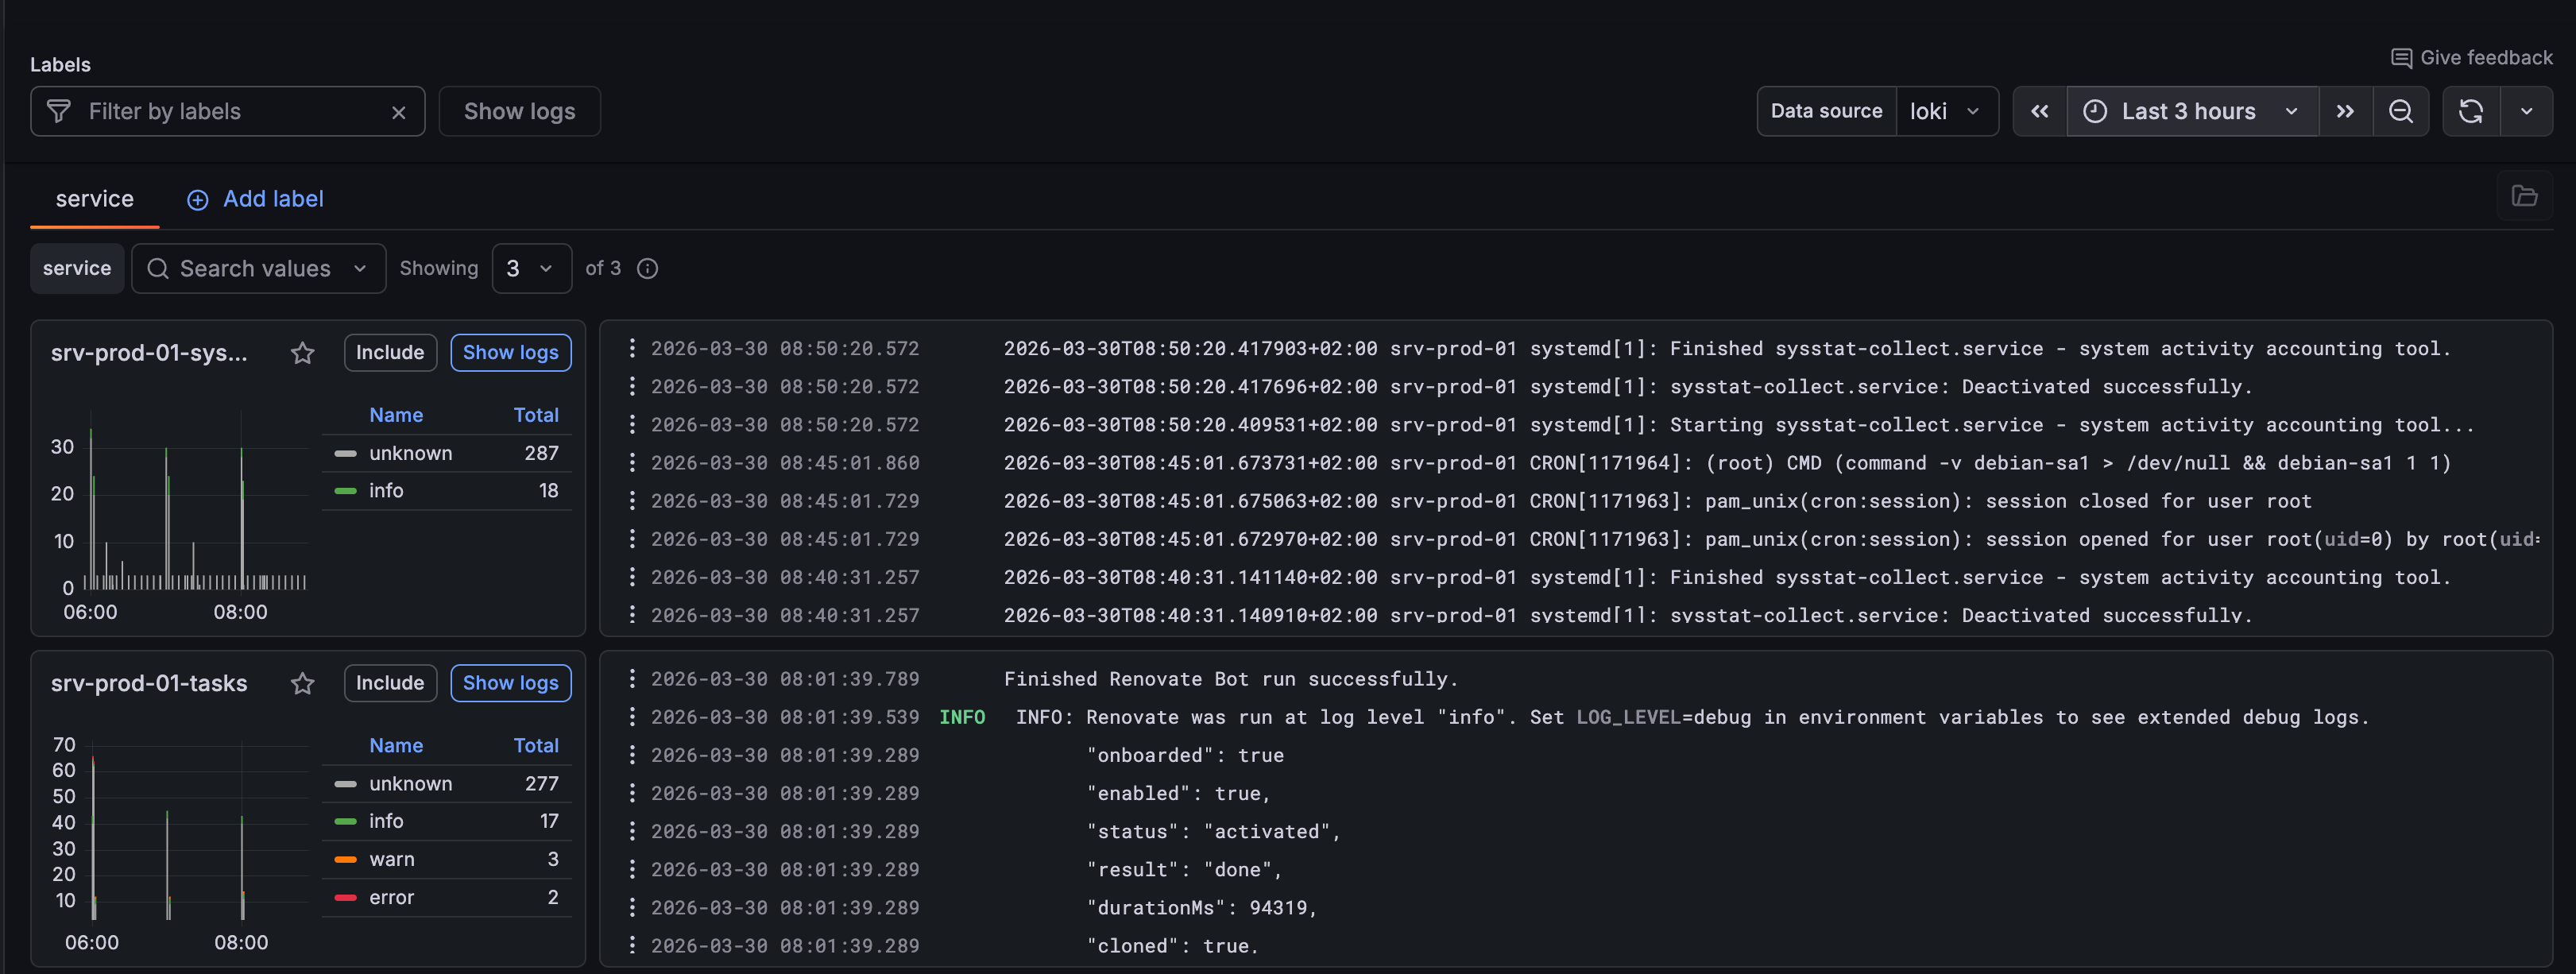Click the magnifying-glass zoom out icon
2576x974 pixels.
[x=2402, y=111]
